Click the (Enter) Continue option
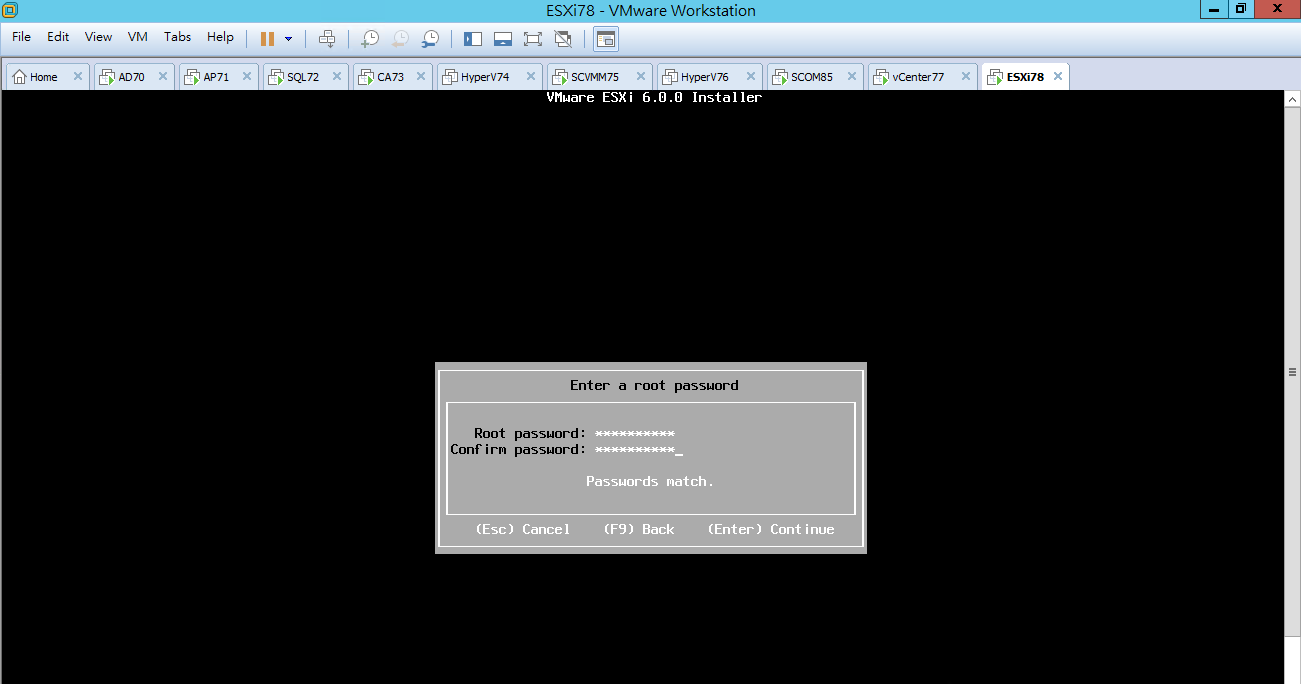This screenshot has width=1301, height=684. pyautogui.click(x=770, y=529)
